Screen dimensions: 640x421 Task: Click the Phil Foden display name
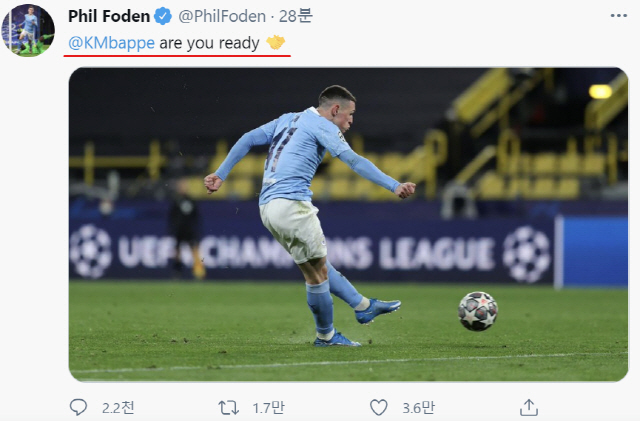(x=109, y=16)
